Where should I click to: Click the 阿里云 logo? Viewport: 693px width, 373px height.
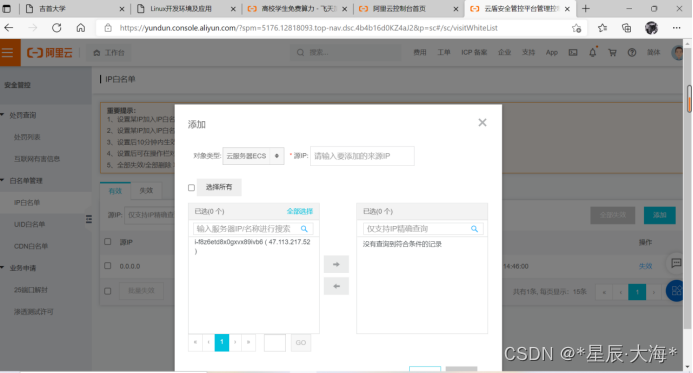[50, 53]
